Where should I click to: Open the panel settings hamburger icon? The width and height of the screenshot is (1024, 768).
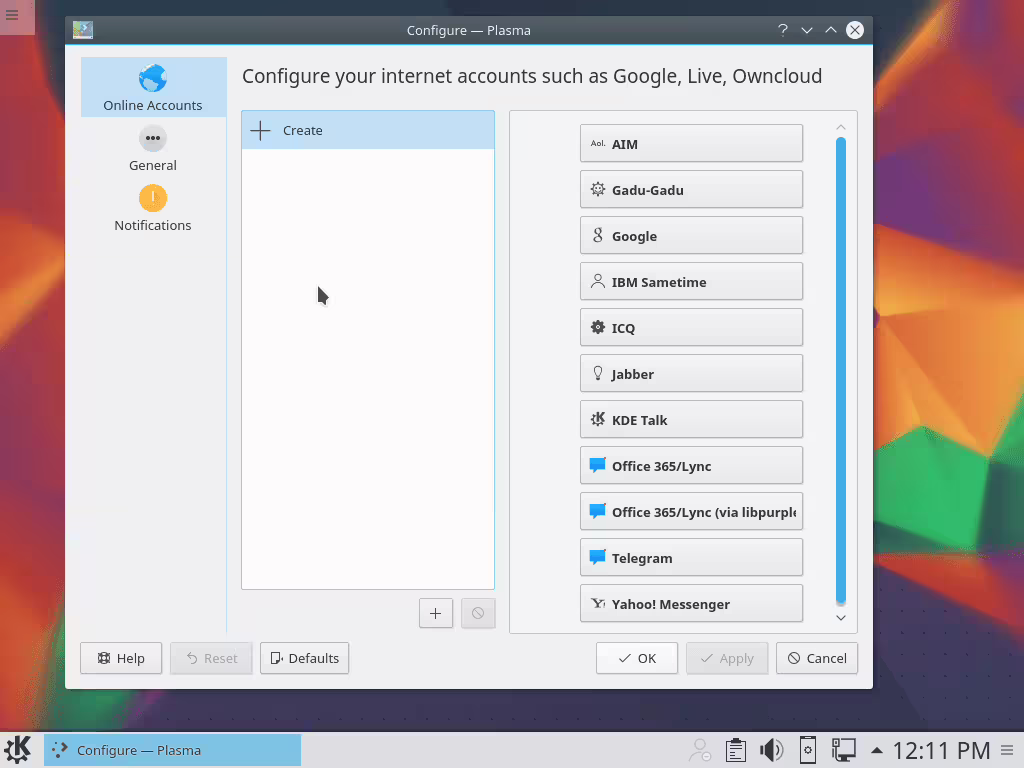[1008, 750]
